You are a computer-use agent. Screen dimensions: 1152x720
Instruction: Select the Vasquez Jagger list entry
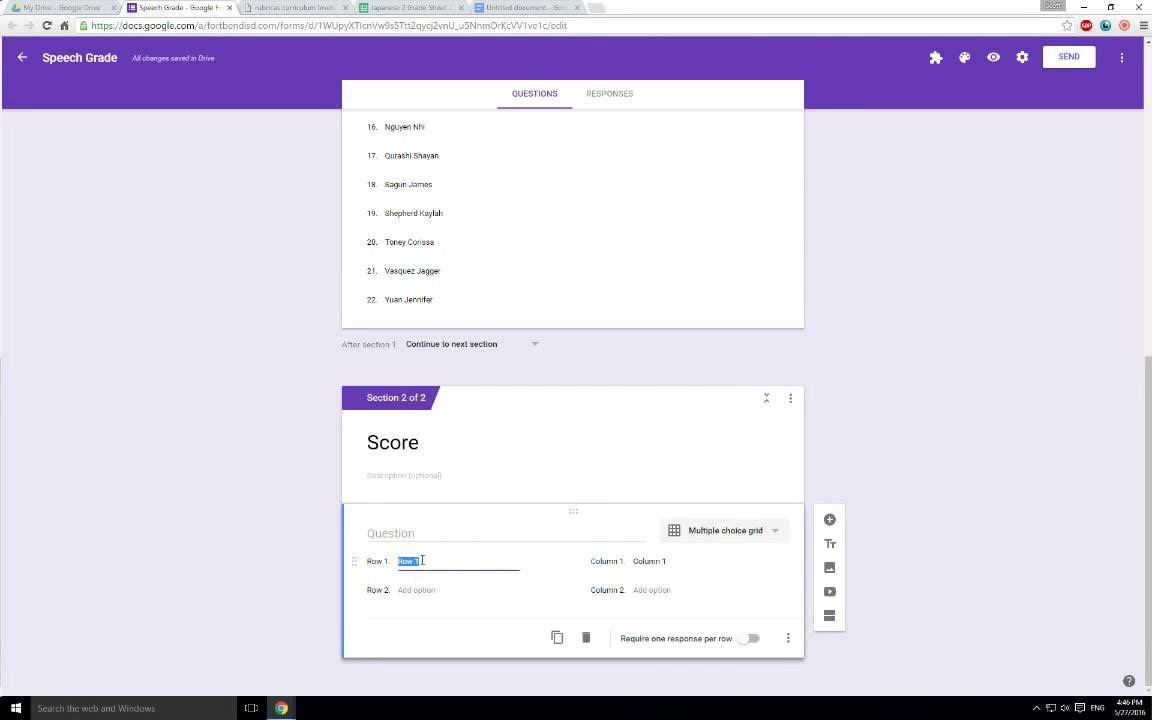pos(412,271)
